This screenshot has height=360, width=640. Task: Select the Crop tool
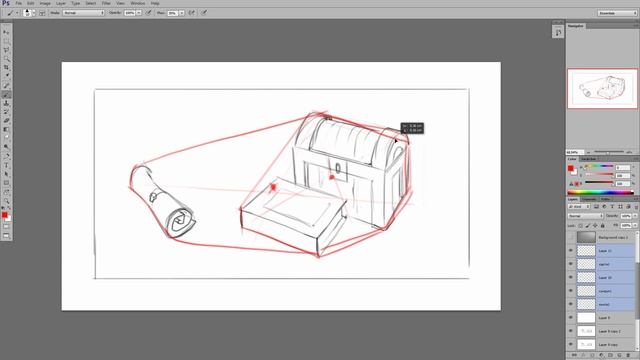click(6, 68)
